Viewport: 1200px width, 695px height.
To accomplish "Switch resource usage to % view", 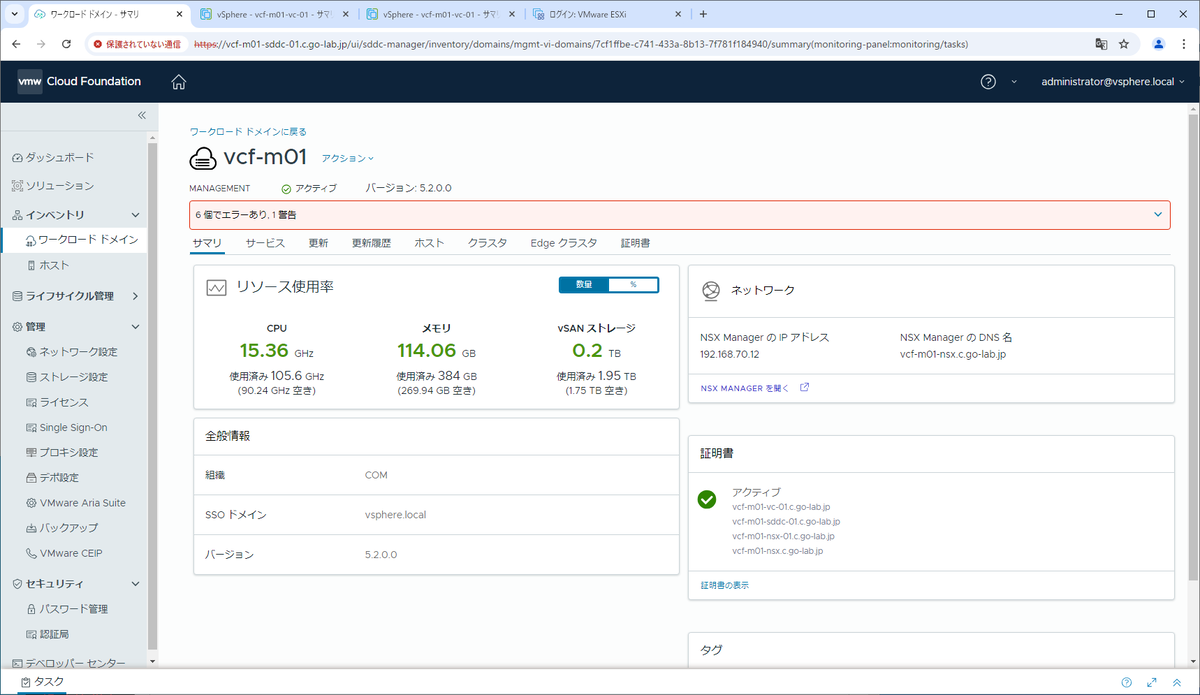I will point(633,285).
